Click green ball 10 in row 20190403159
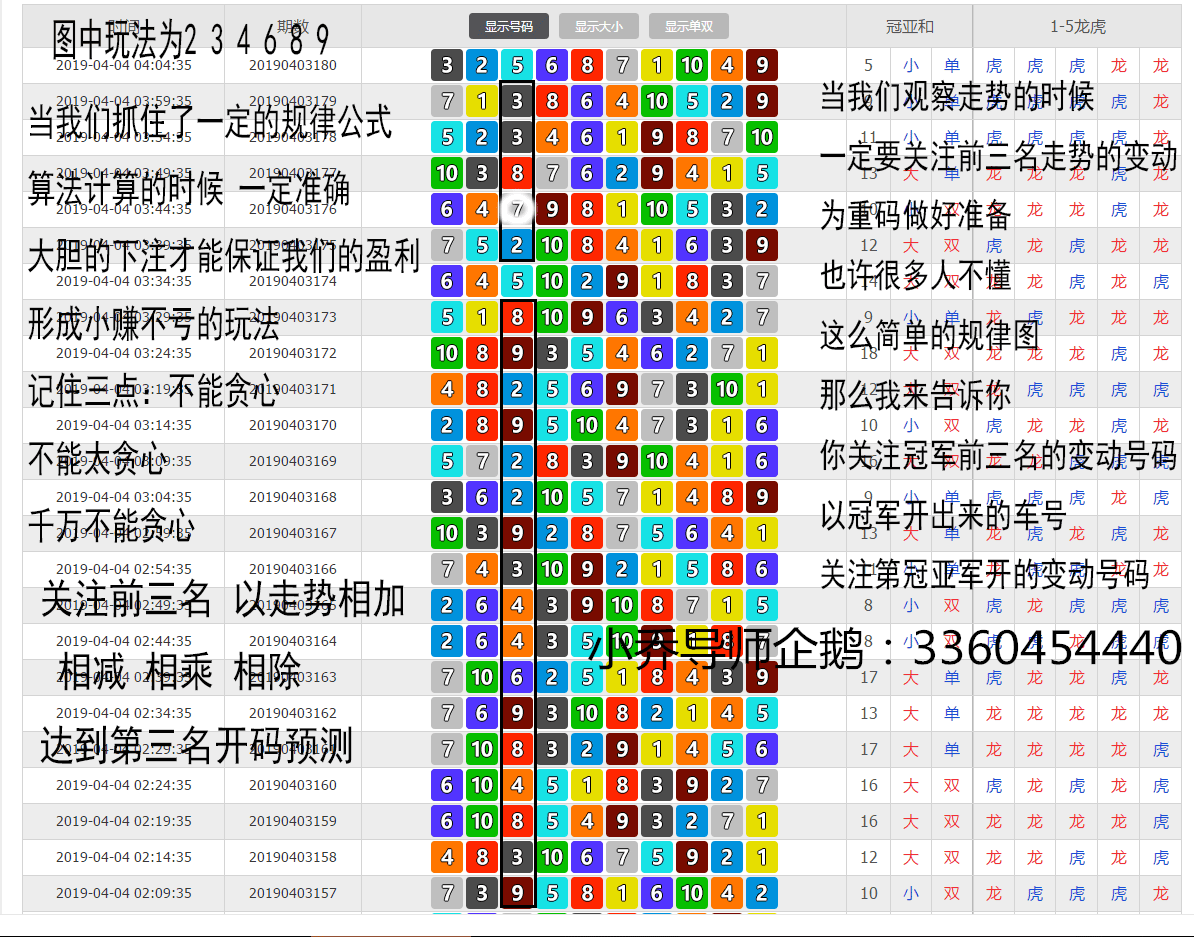 click(482, 821)
